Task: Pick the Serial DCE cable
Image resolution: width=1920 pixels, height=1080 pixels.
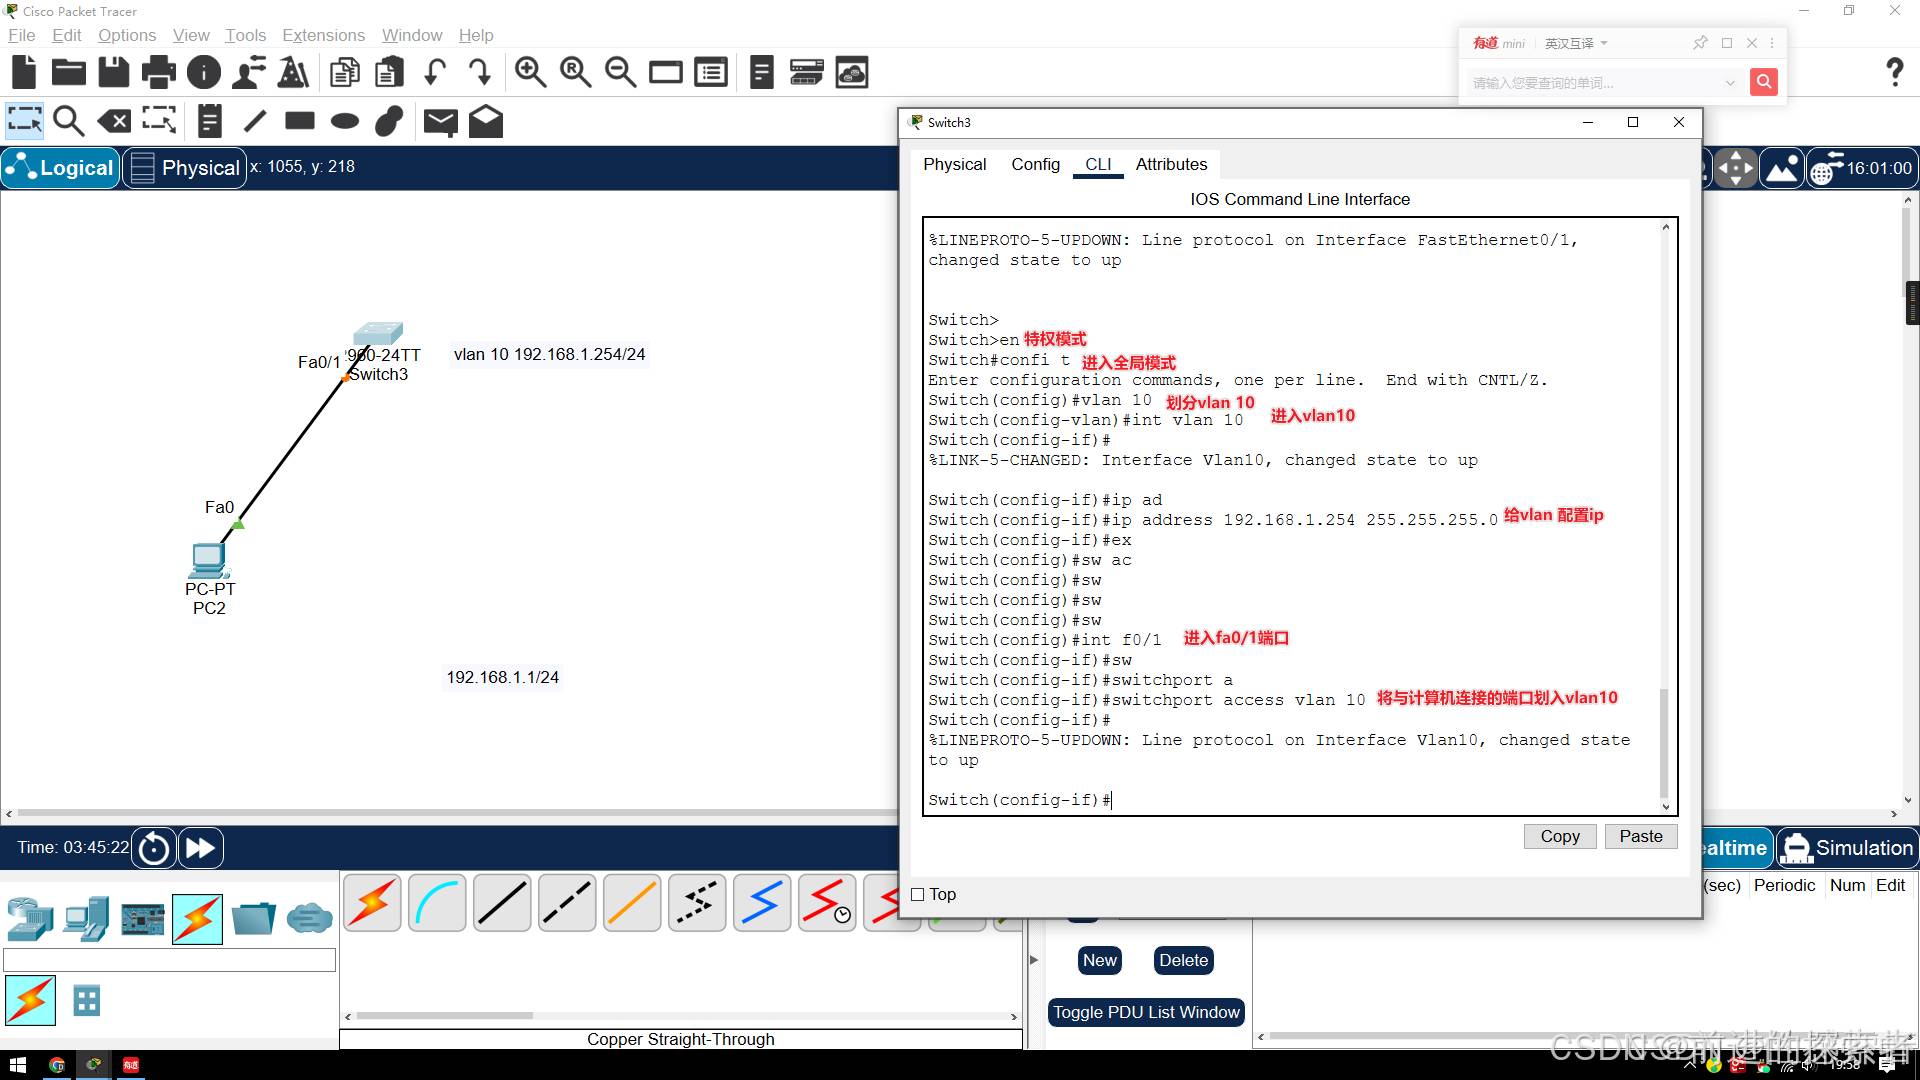Action: [x=827, y=903]
